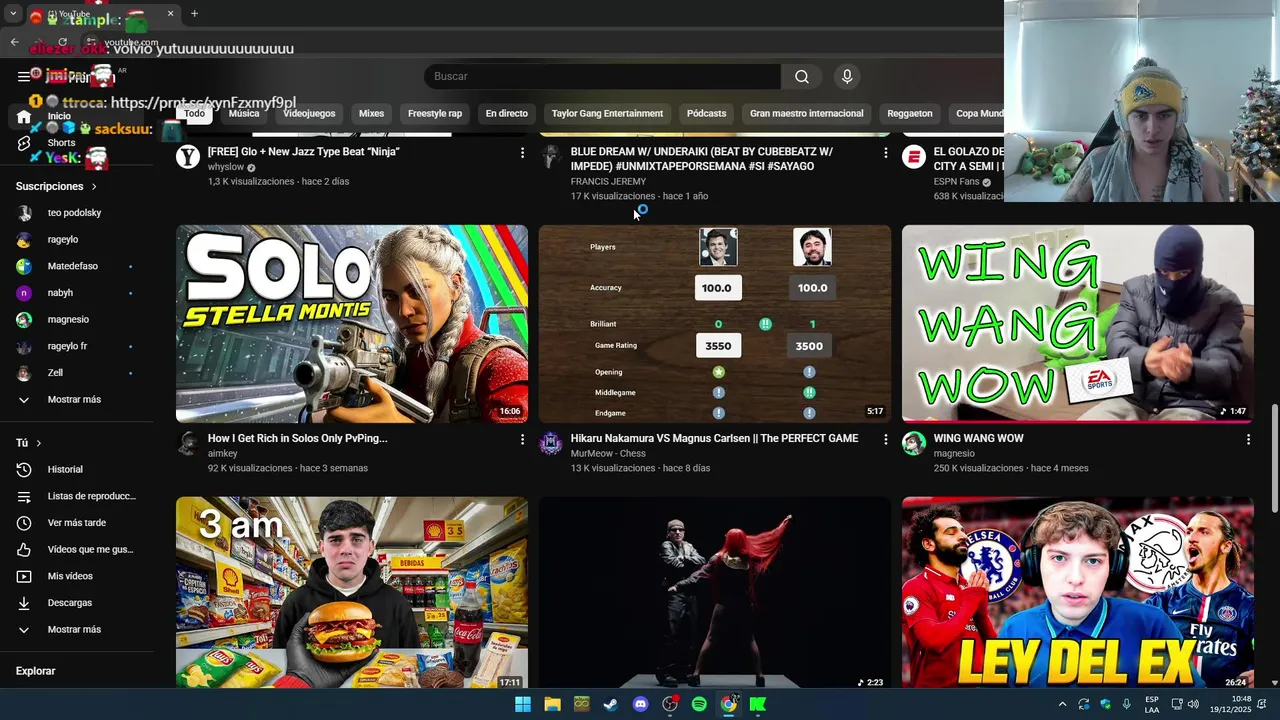Open MurMeow - Chess channel avatar
The image size is (1280, 720).
(551, 444)
